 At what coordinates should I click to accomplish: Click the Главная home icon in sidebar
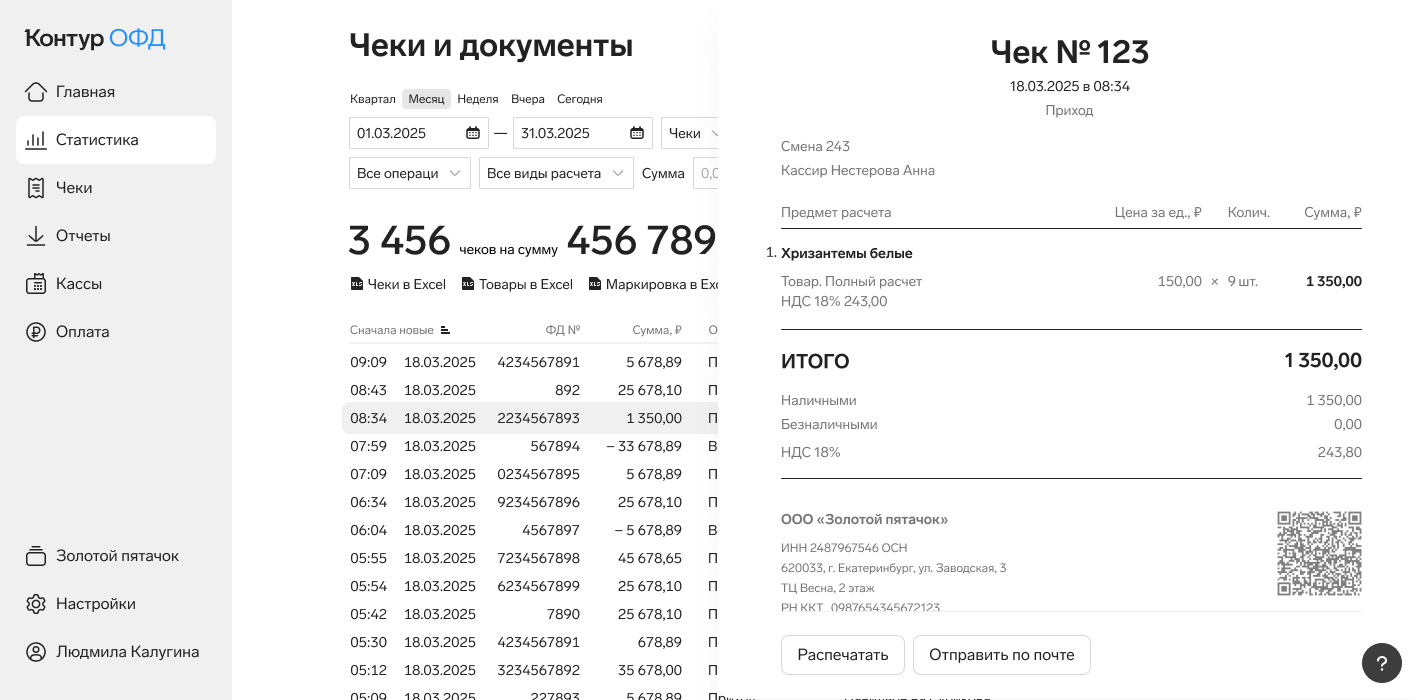point(36,92)
